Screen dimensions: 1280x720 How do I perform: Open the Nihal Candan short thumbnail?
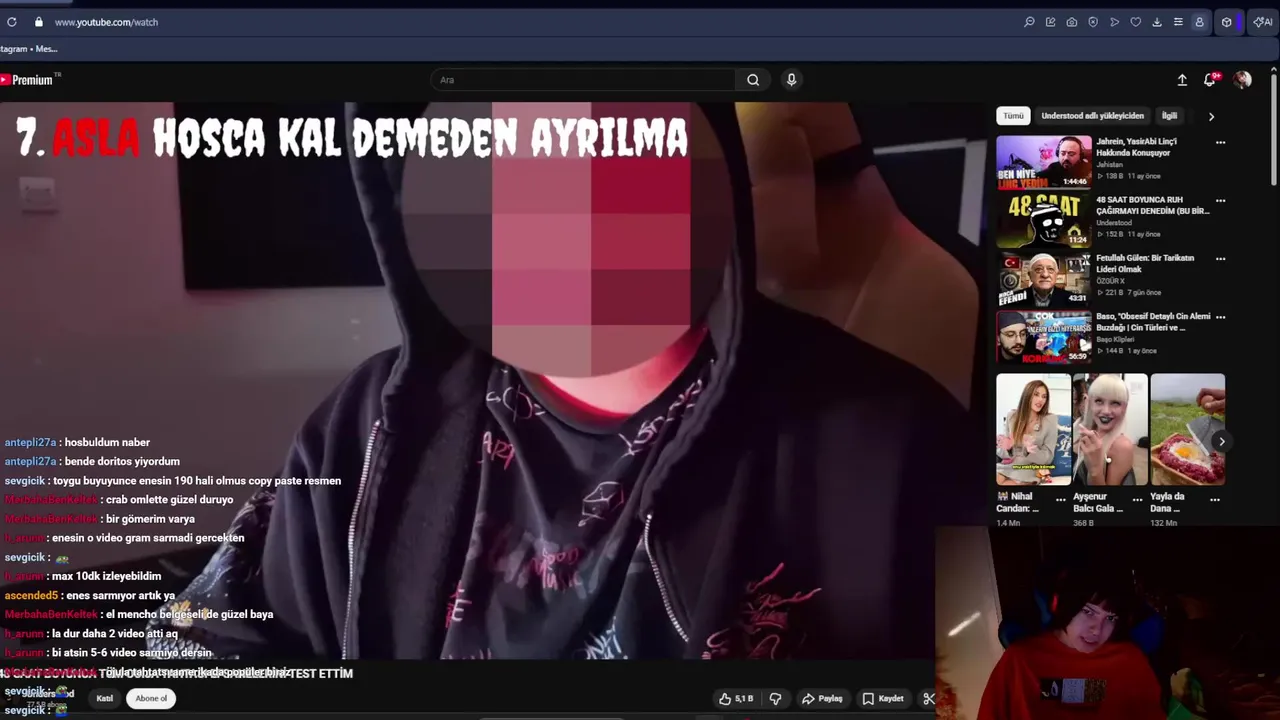click(1033, 429)
